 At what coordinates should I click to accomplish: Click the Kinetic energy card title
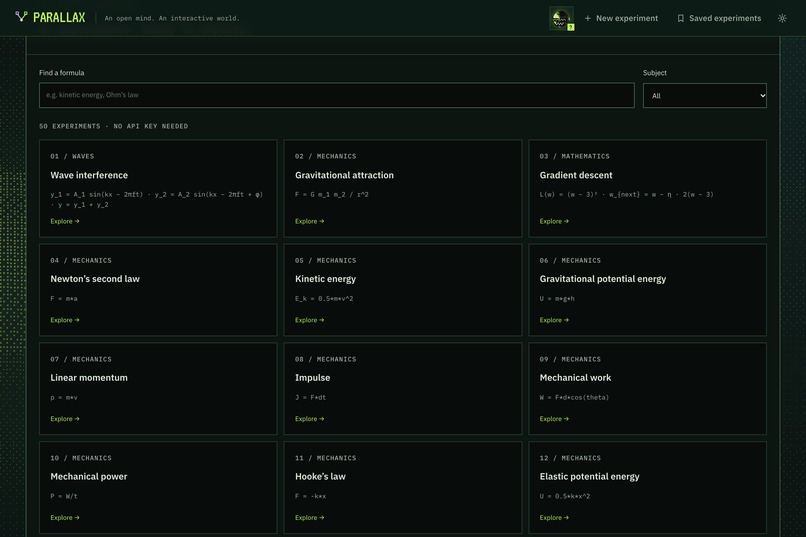click(x=325, y=279)
